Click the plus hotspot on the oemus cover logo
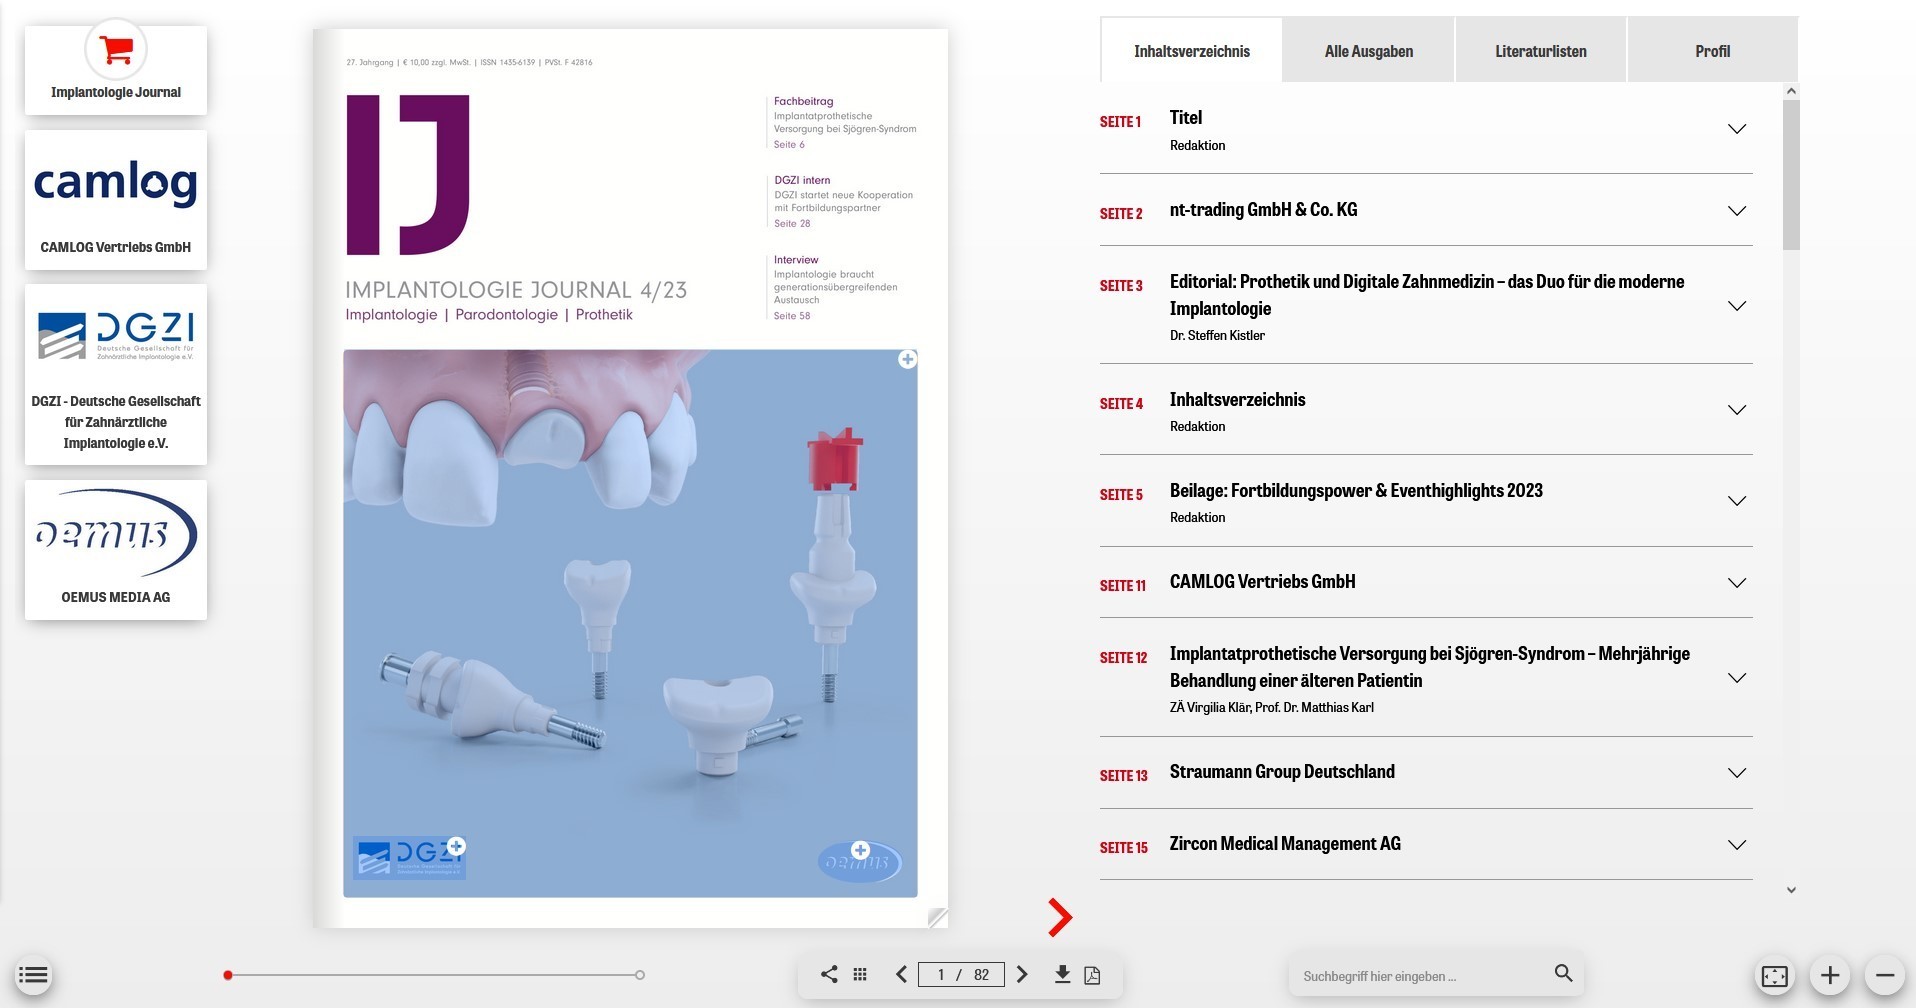The image size is (1916, 1008). pos(860,850)
